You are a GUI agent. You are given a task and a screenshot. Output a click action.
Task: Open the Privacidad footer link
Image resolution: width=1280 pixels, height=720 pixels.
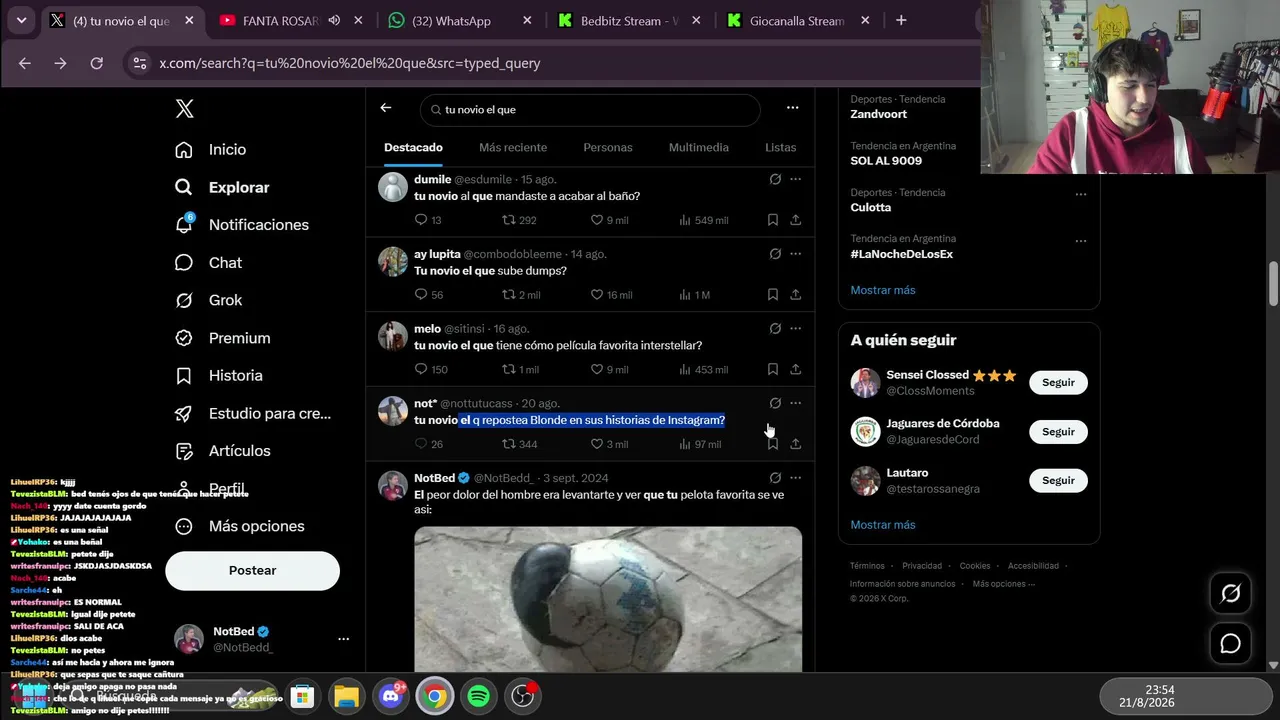coord(922,566)
